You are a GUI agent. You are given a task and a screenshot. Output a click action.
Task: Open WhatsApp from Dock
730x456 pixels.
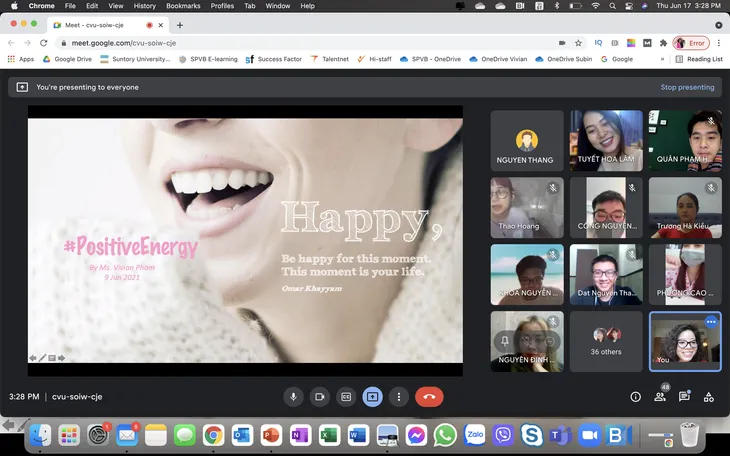tap(445, 436)
